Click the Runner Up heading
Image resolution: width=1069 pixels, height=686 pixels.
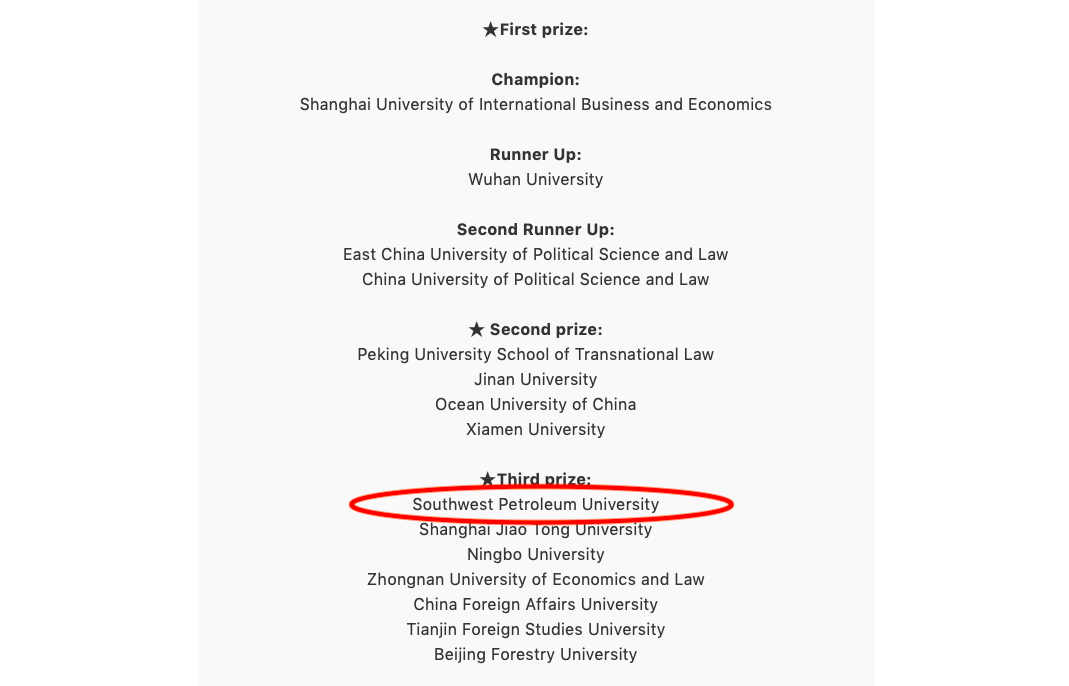pyautogui.click(x=535, y=155)
